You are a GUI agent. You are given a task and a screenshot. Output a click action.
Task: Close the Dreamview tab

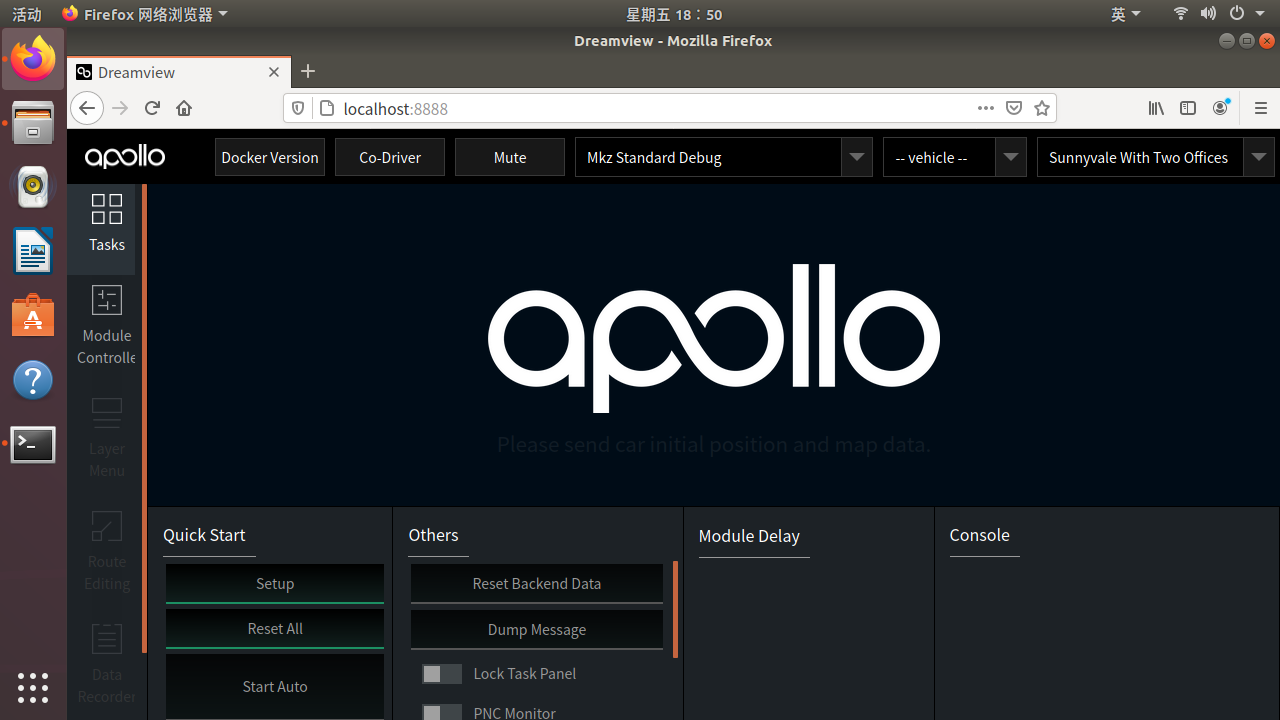point(274,72)
